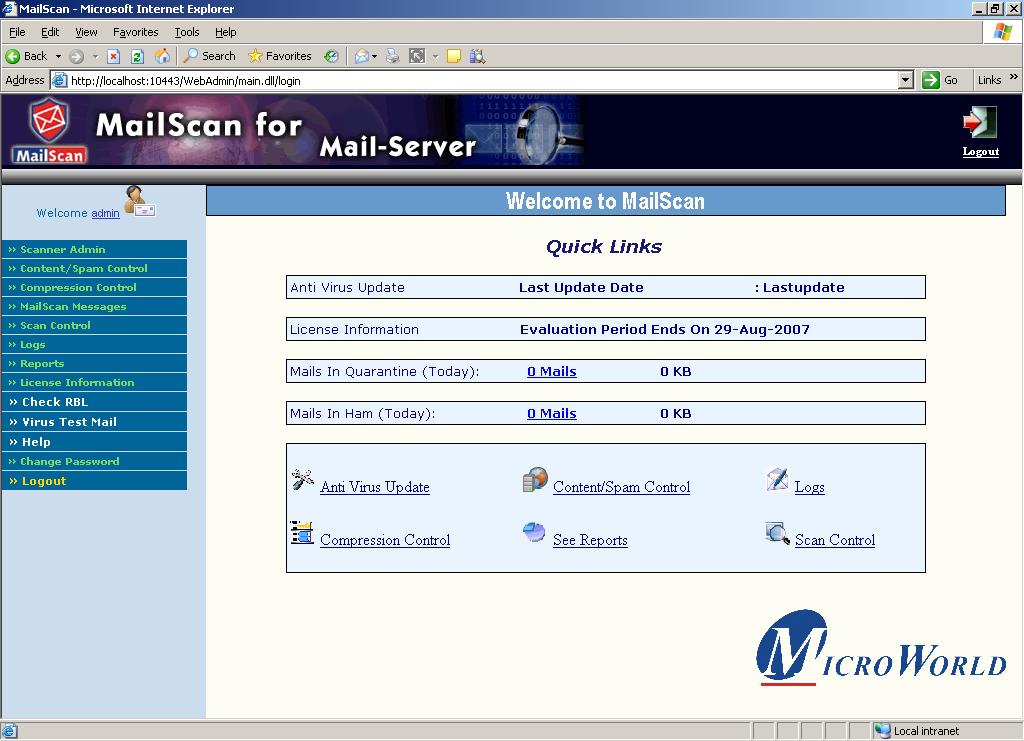Click the Refresh page icon

point(137,56)
